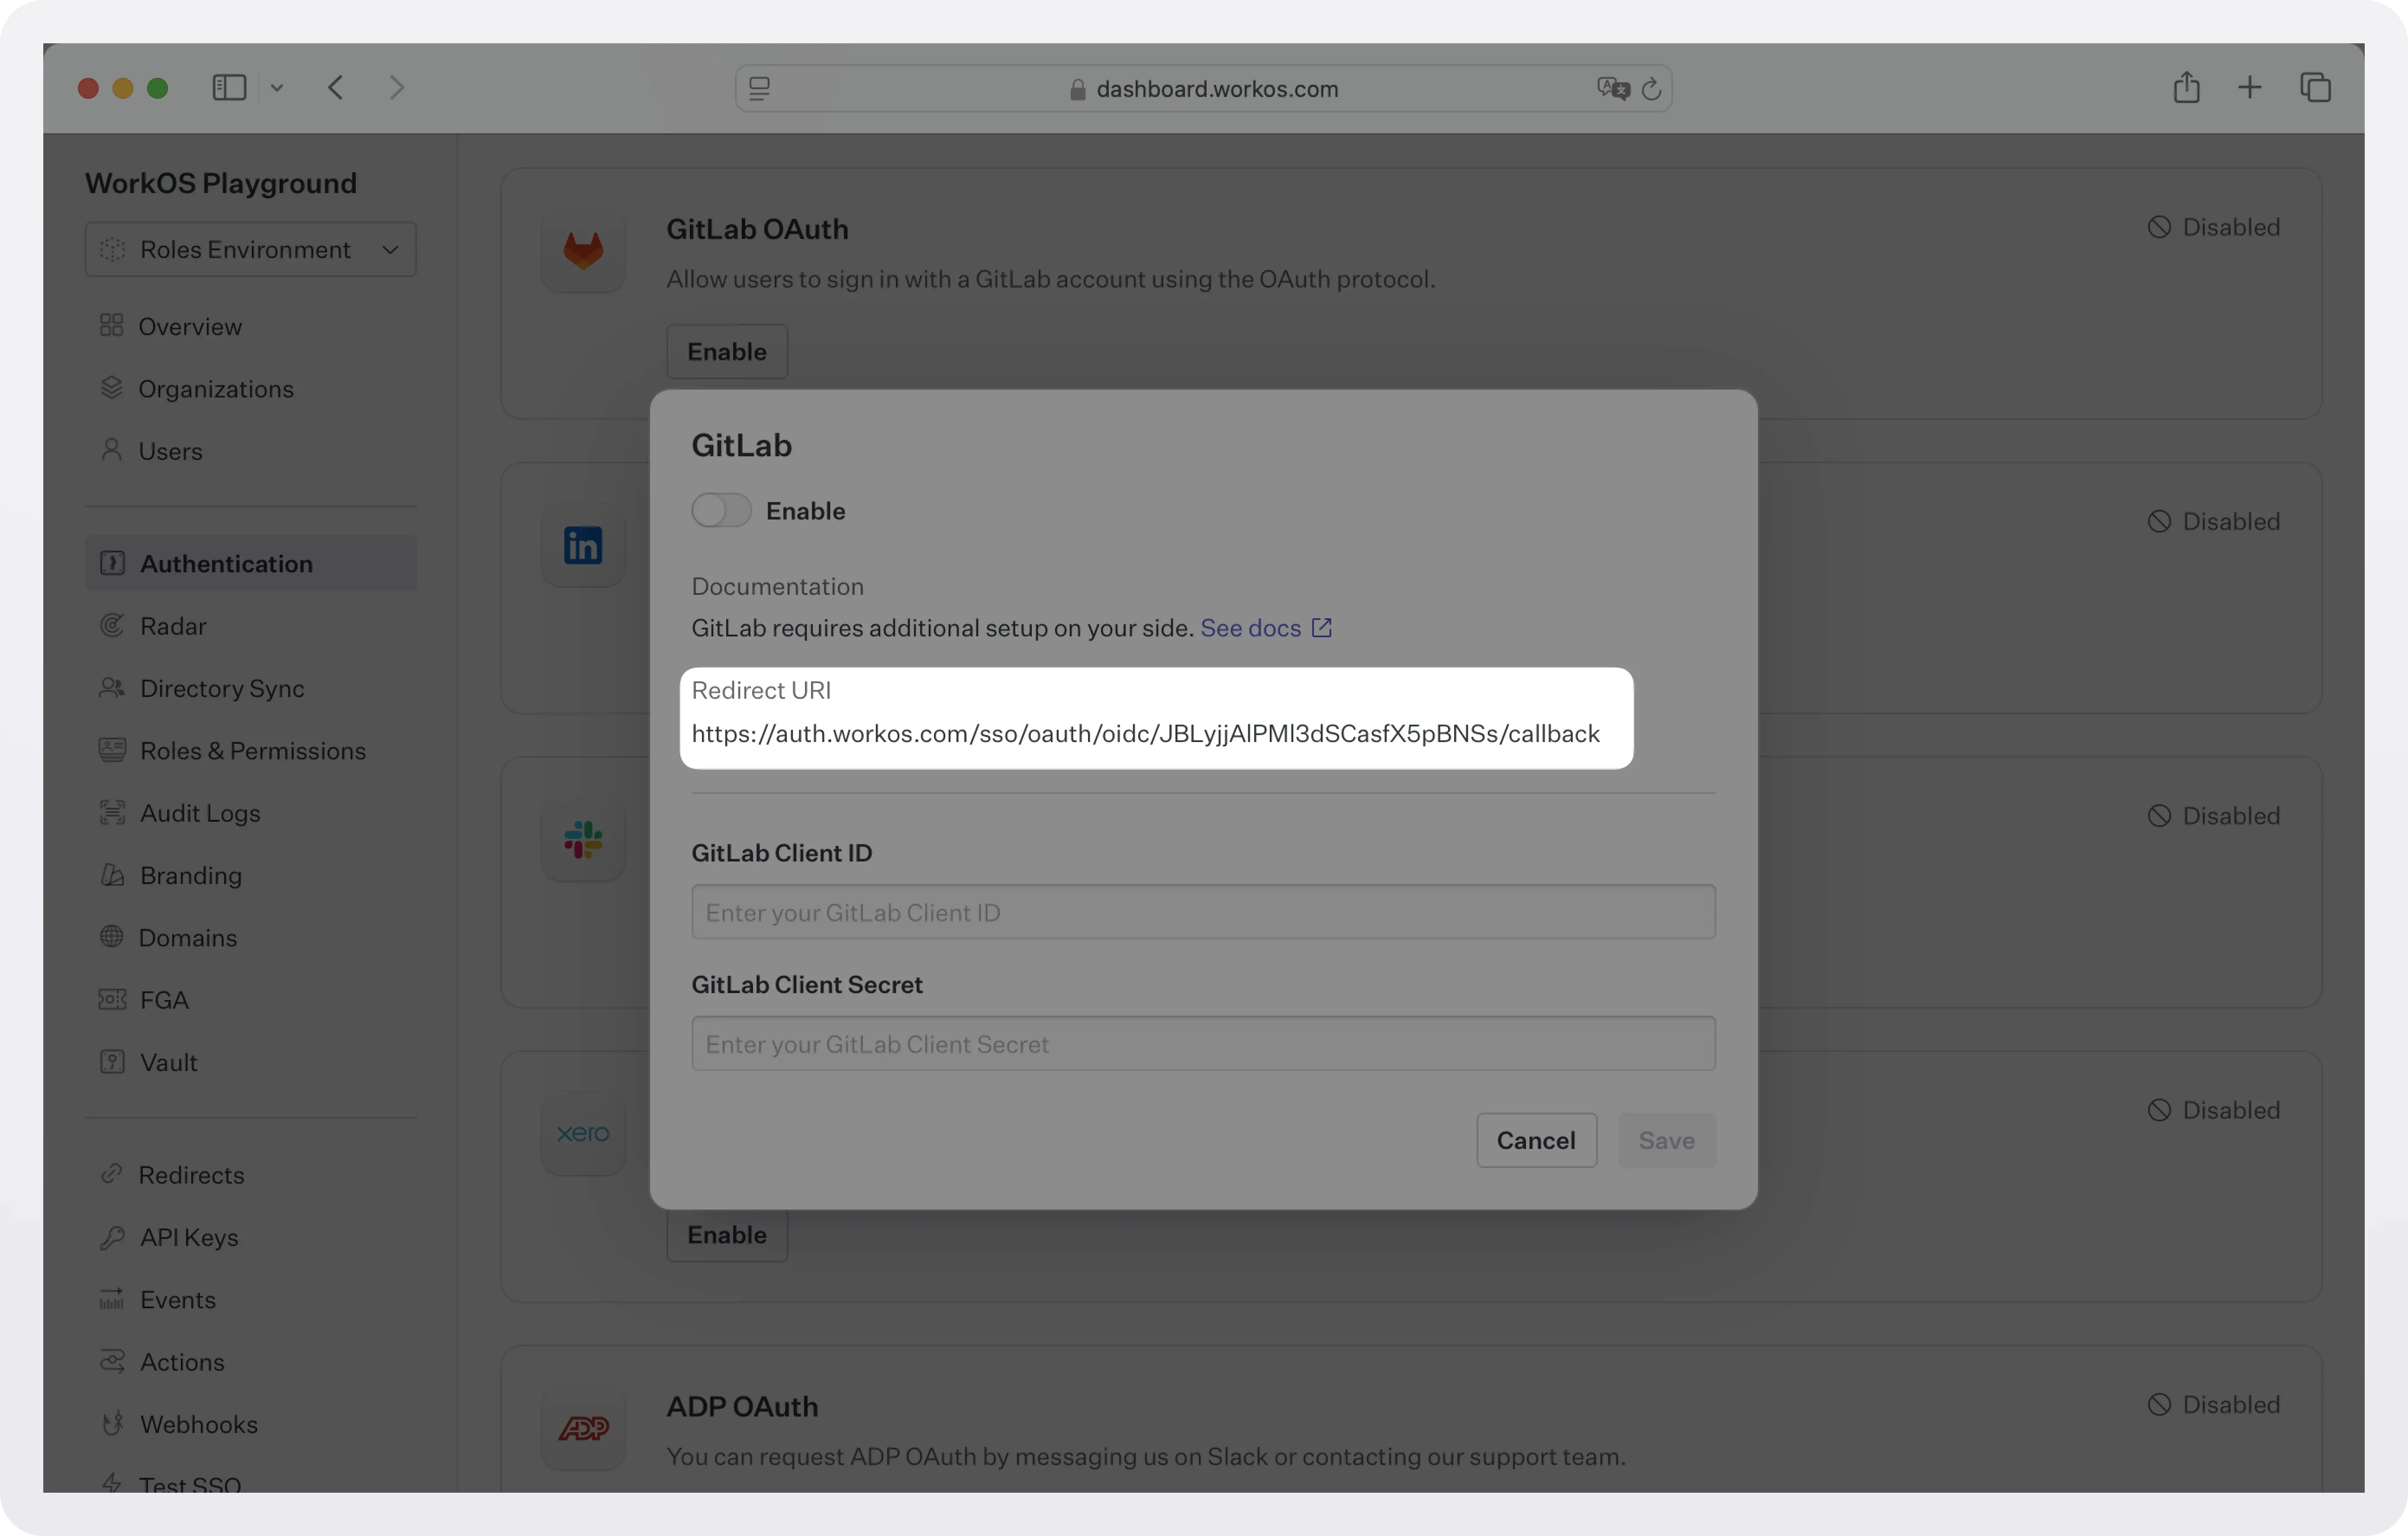
Task: Select the Redirect URI callback URL text
Action: (x=1145, y=733)
